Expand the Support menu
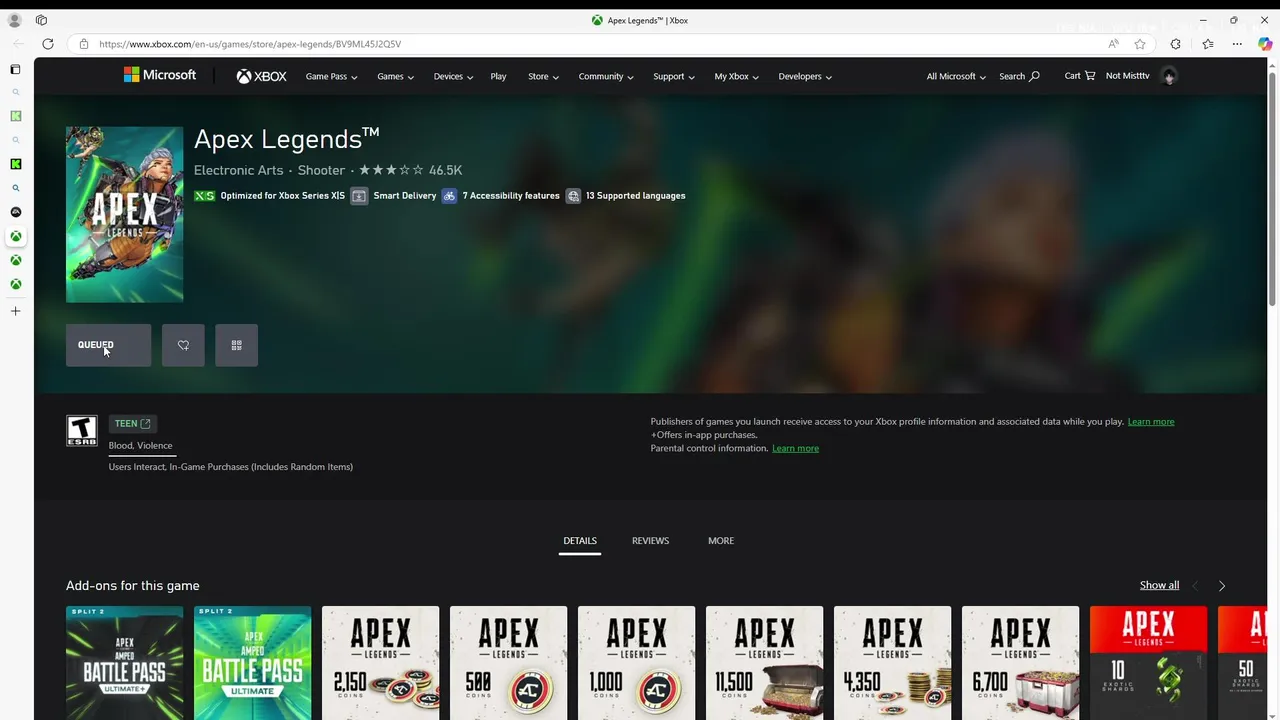1280x720 pixels. pos(674,76)
